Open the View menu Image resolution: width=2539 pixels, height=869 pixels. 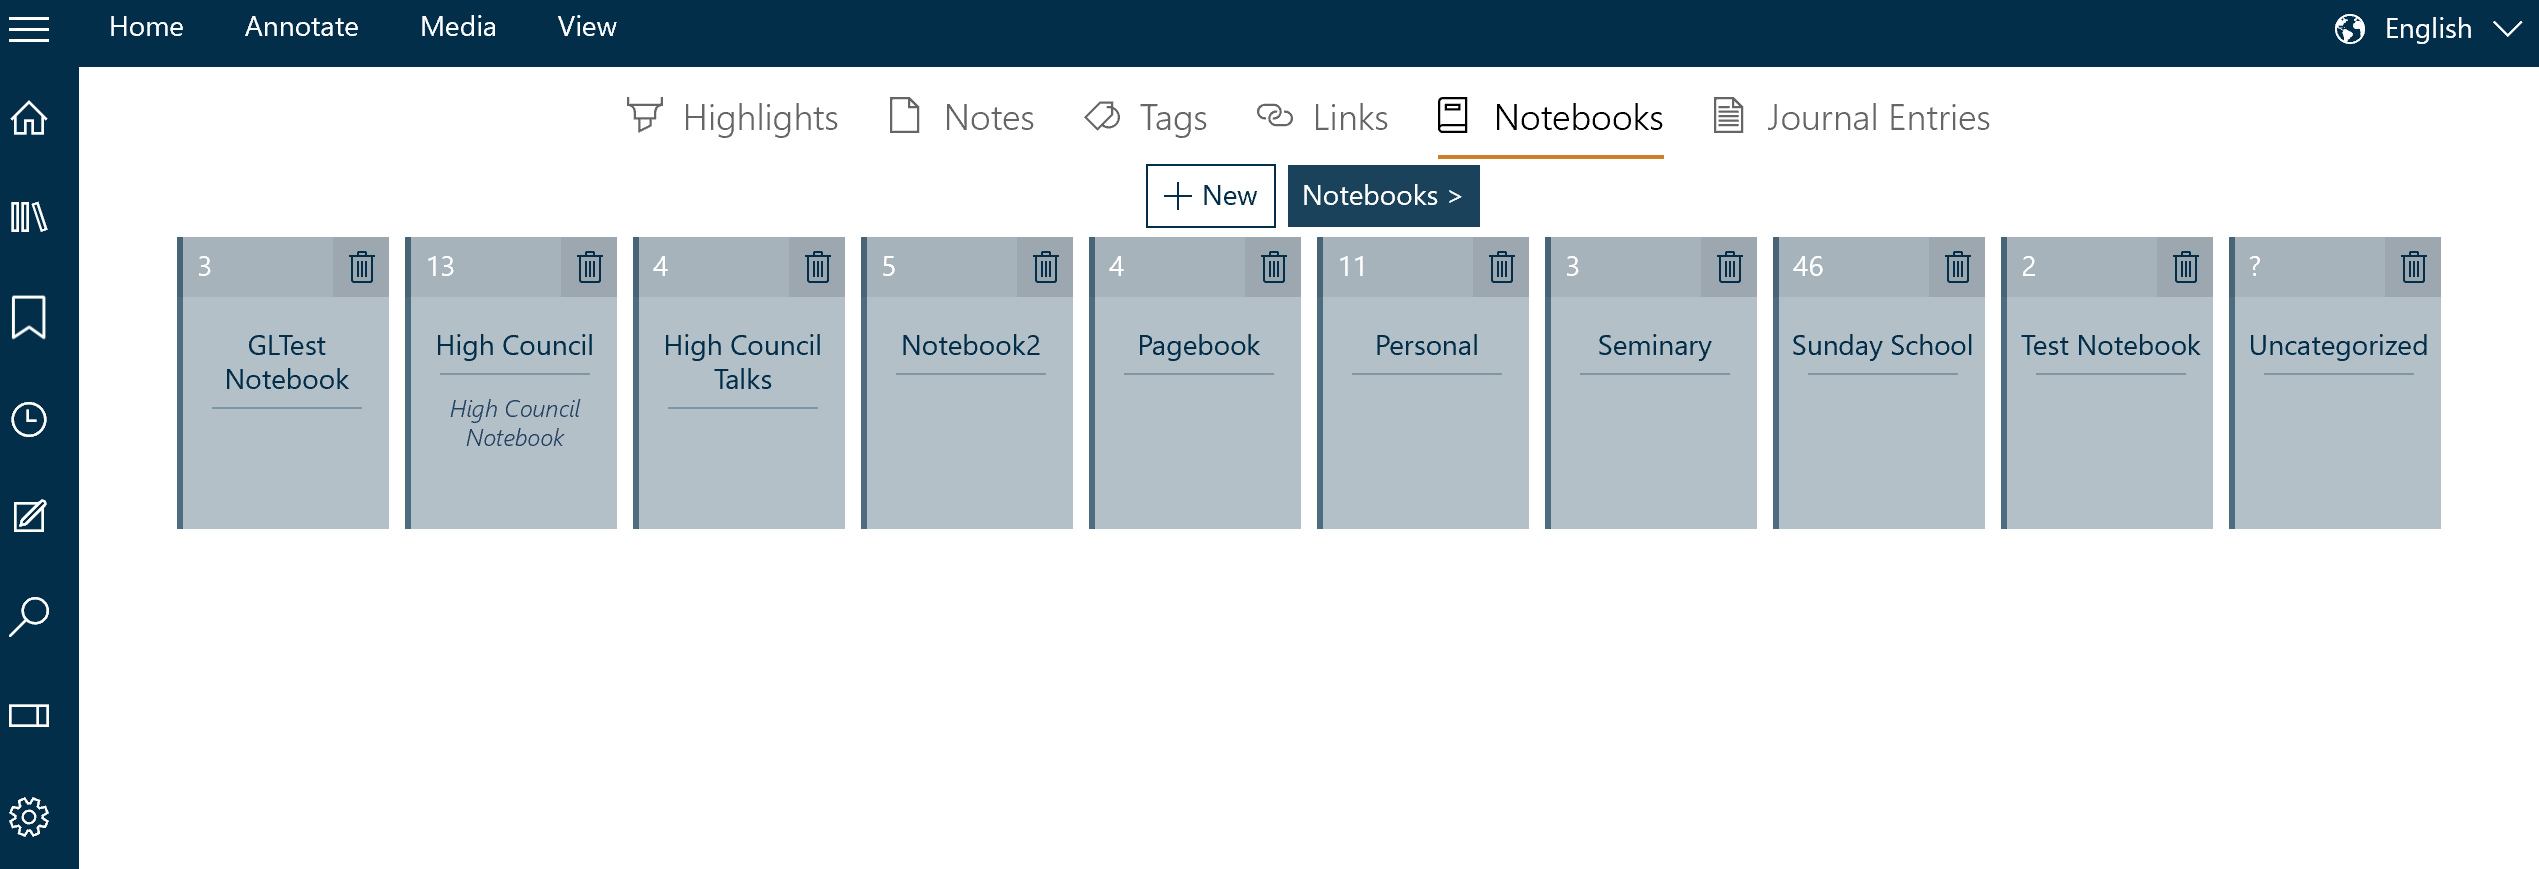click(x=587, y=27)
